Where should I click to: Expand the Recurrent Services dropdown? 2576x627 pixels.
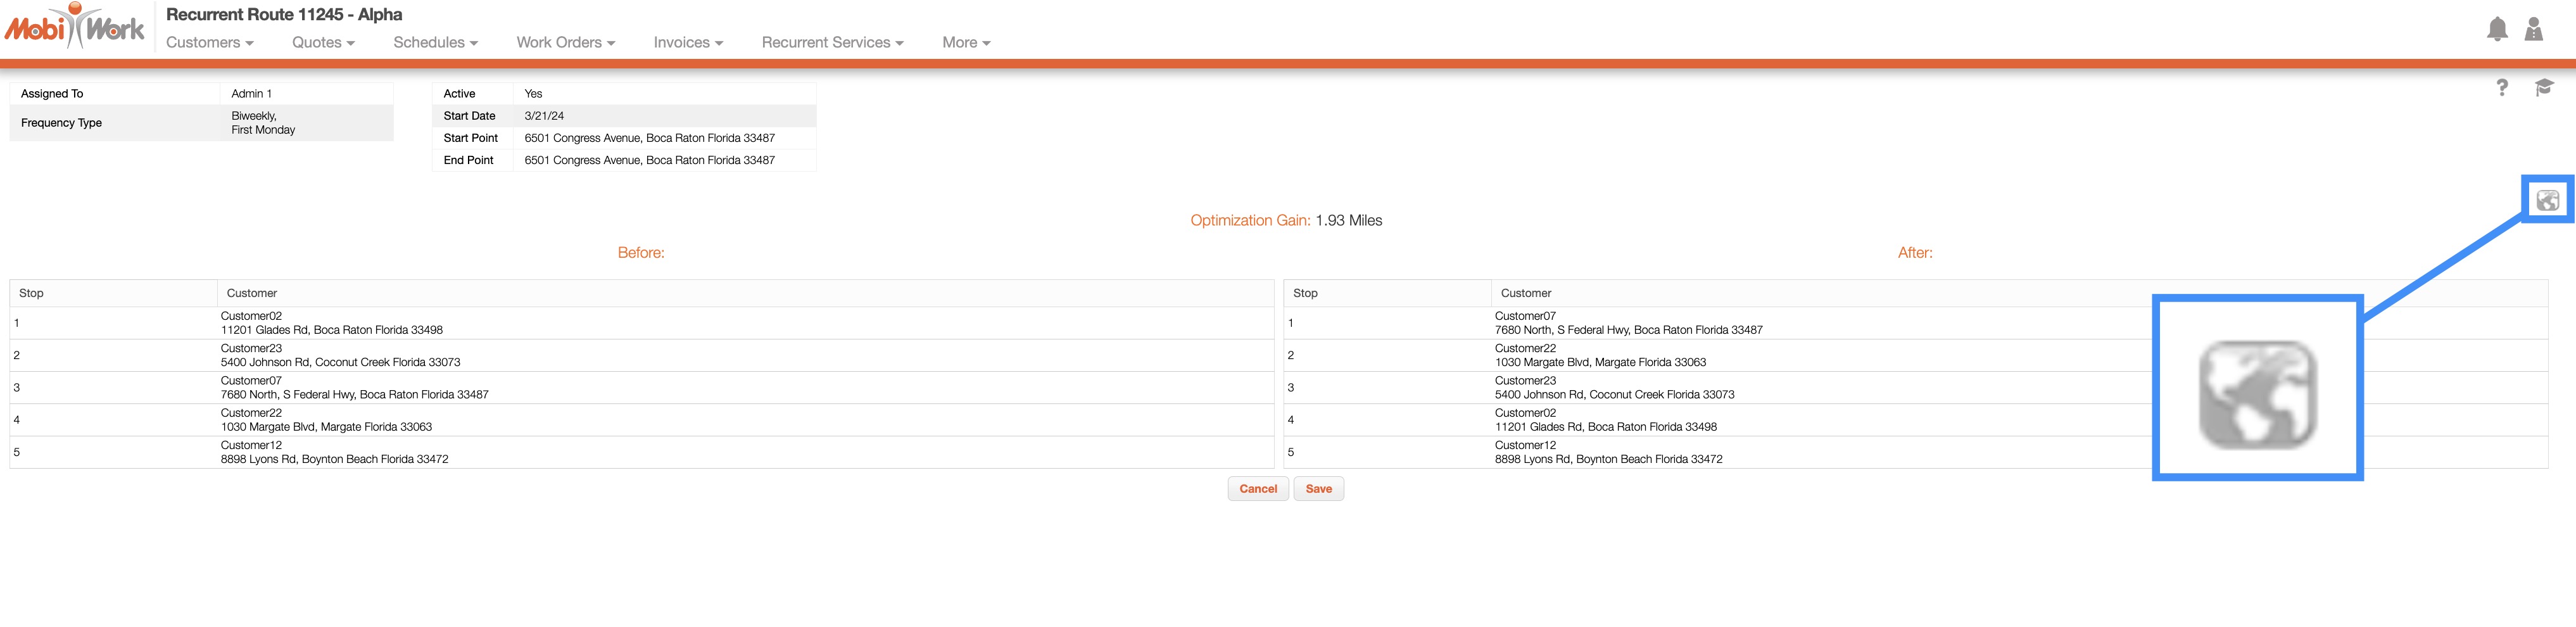832,42
